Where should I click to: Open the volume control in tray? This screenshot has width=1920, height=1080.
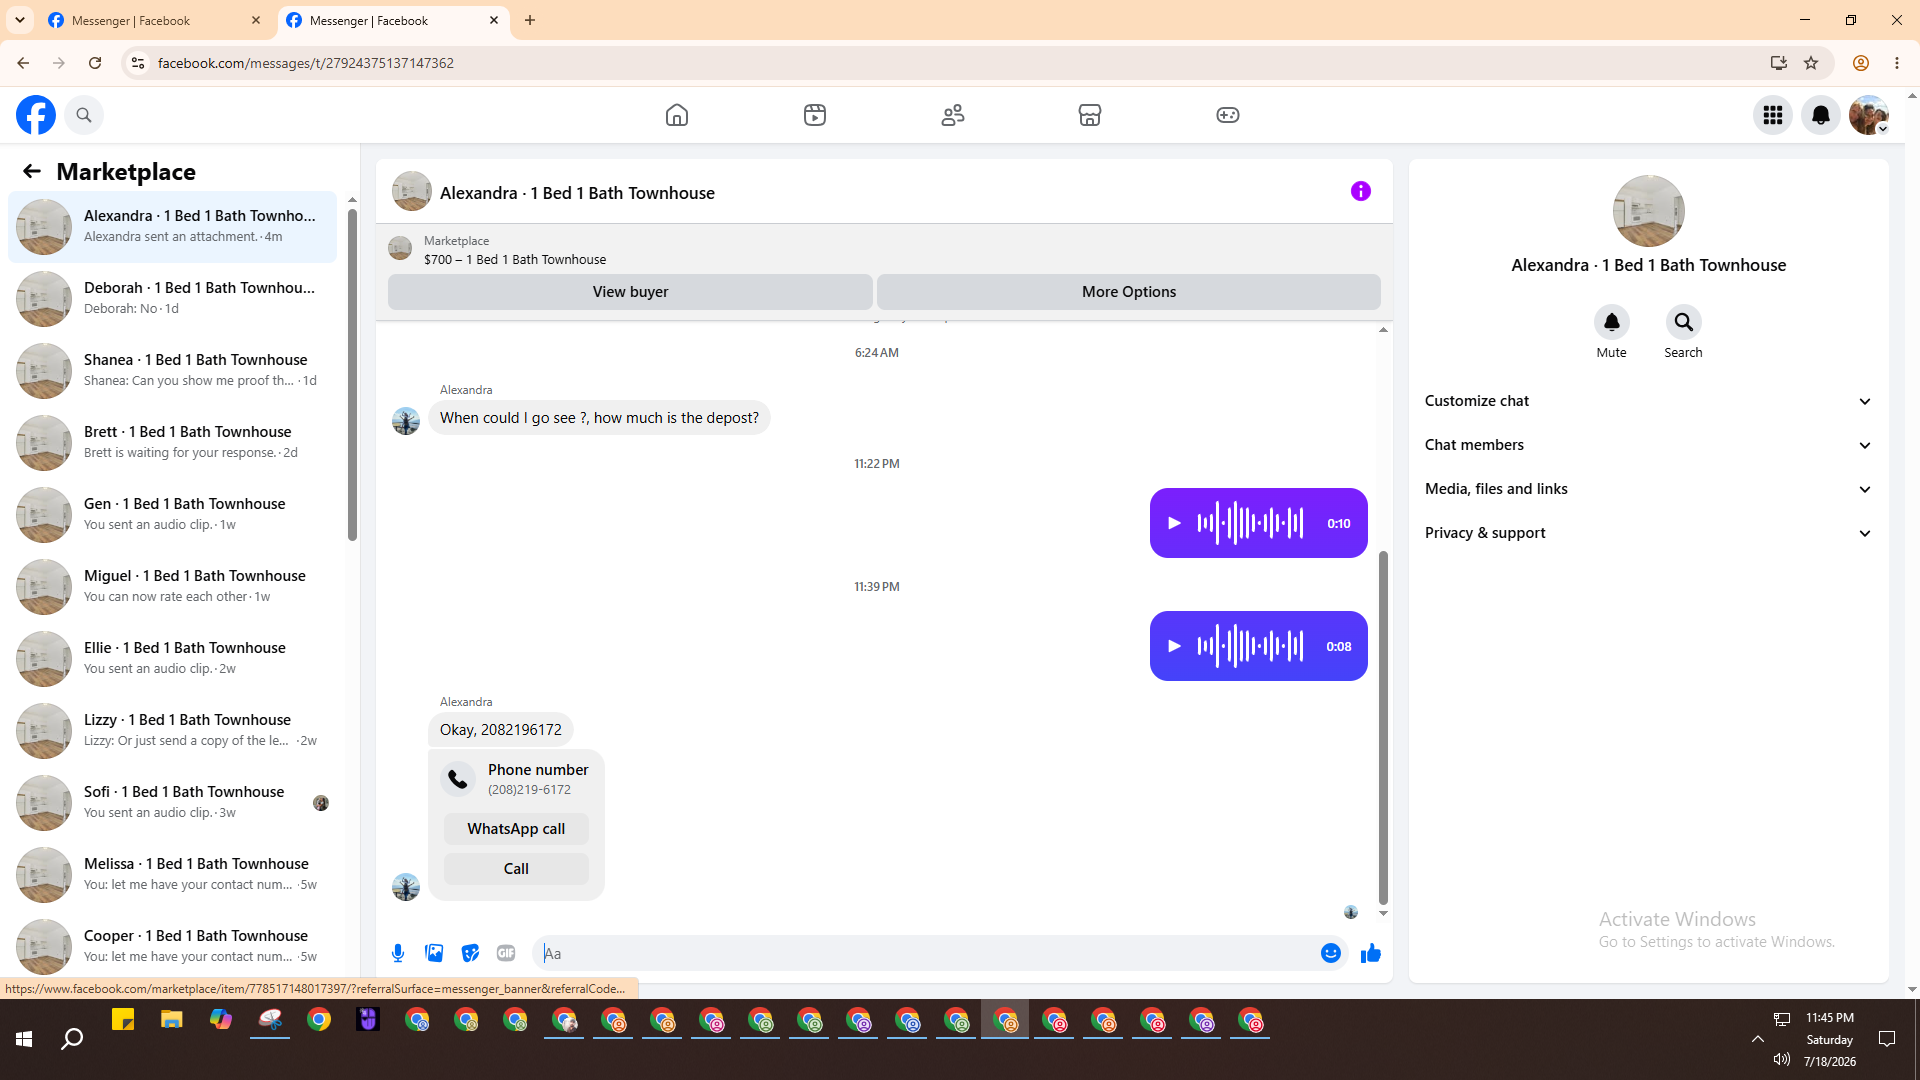tap(1782, 1059)
